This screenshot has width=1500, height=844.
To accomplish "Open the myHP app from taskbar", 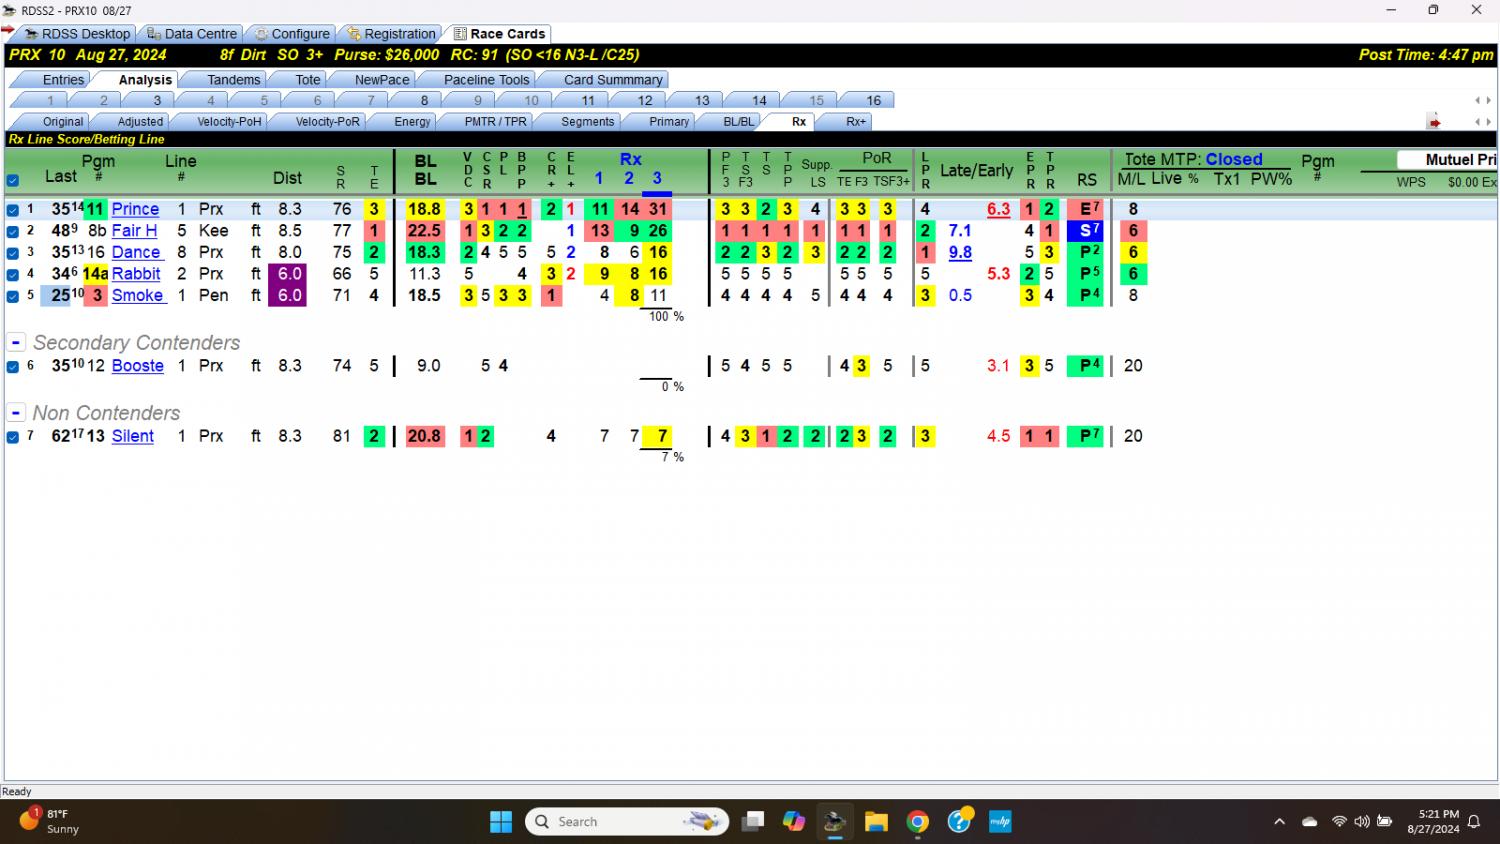I will pos(1000,822).
